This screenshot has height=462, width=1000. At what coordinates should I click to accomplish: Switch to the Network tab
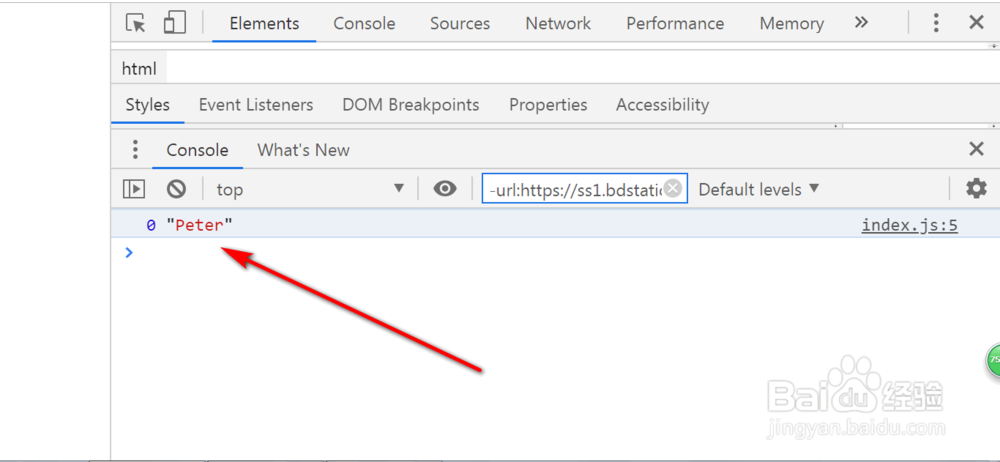coord(558,23)
